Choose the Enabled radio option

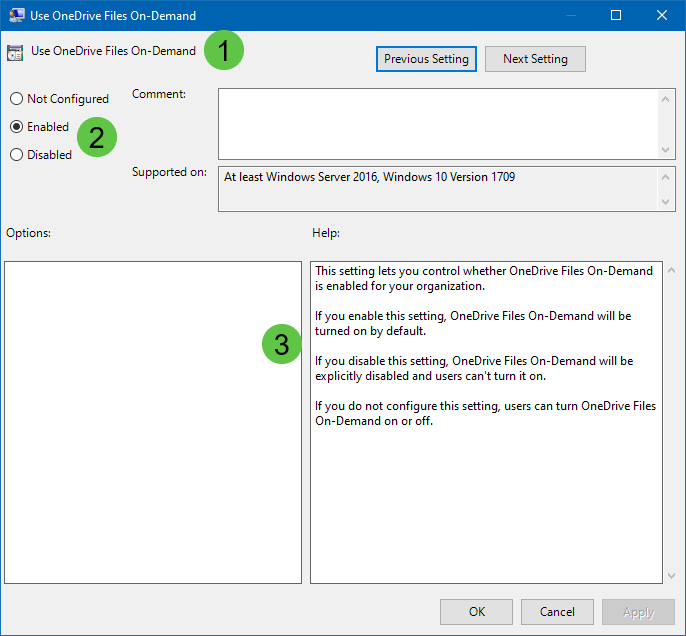16,127
